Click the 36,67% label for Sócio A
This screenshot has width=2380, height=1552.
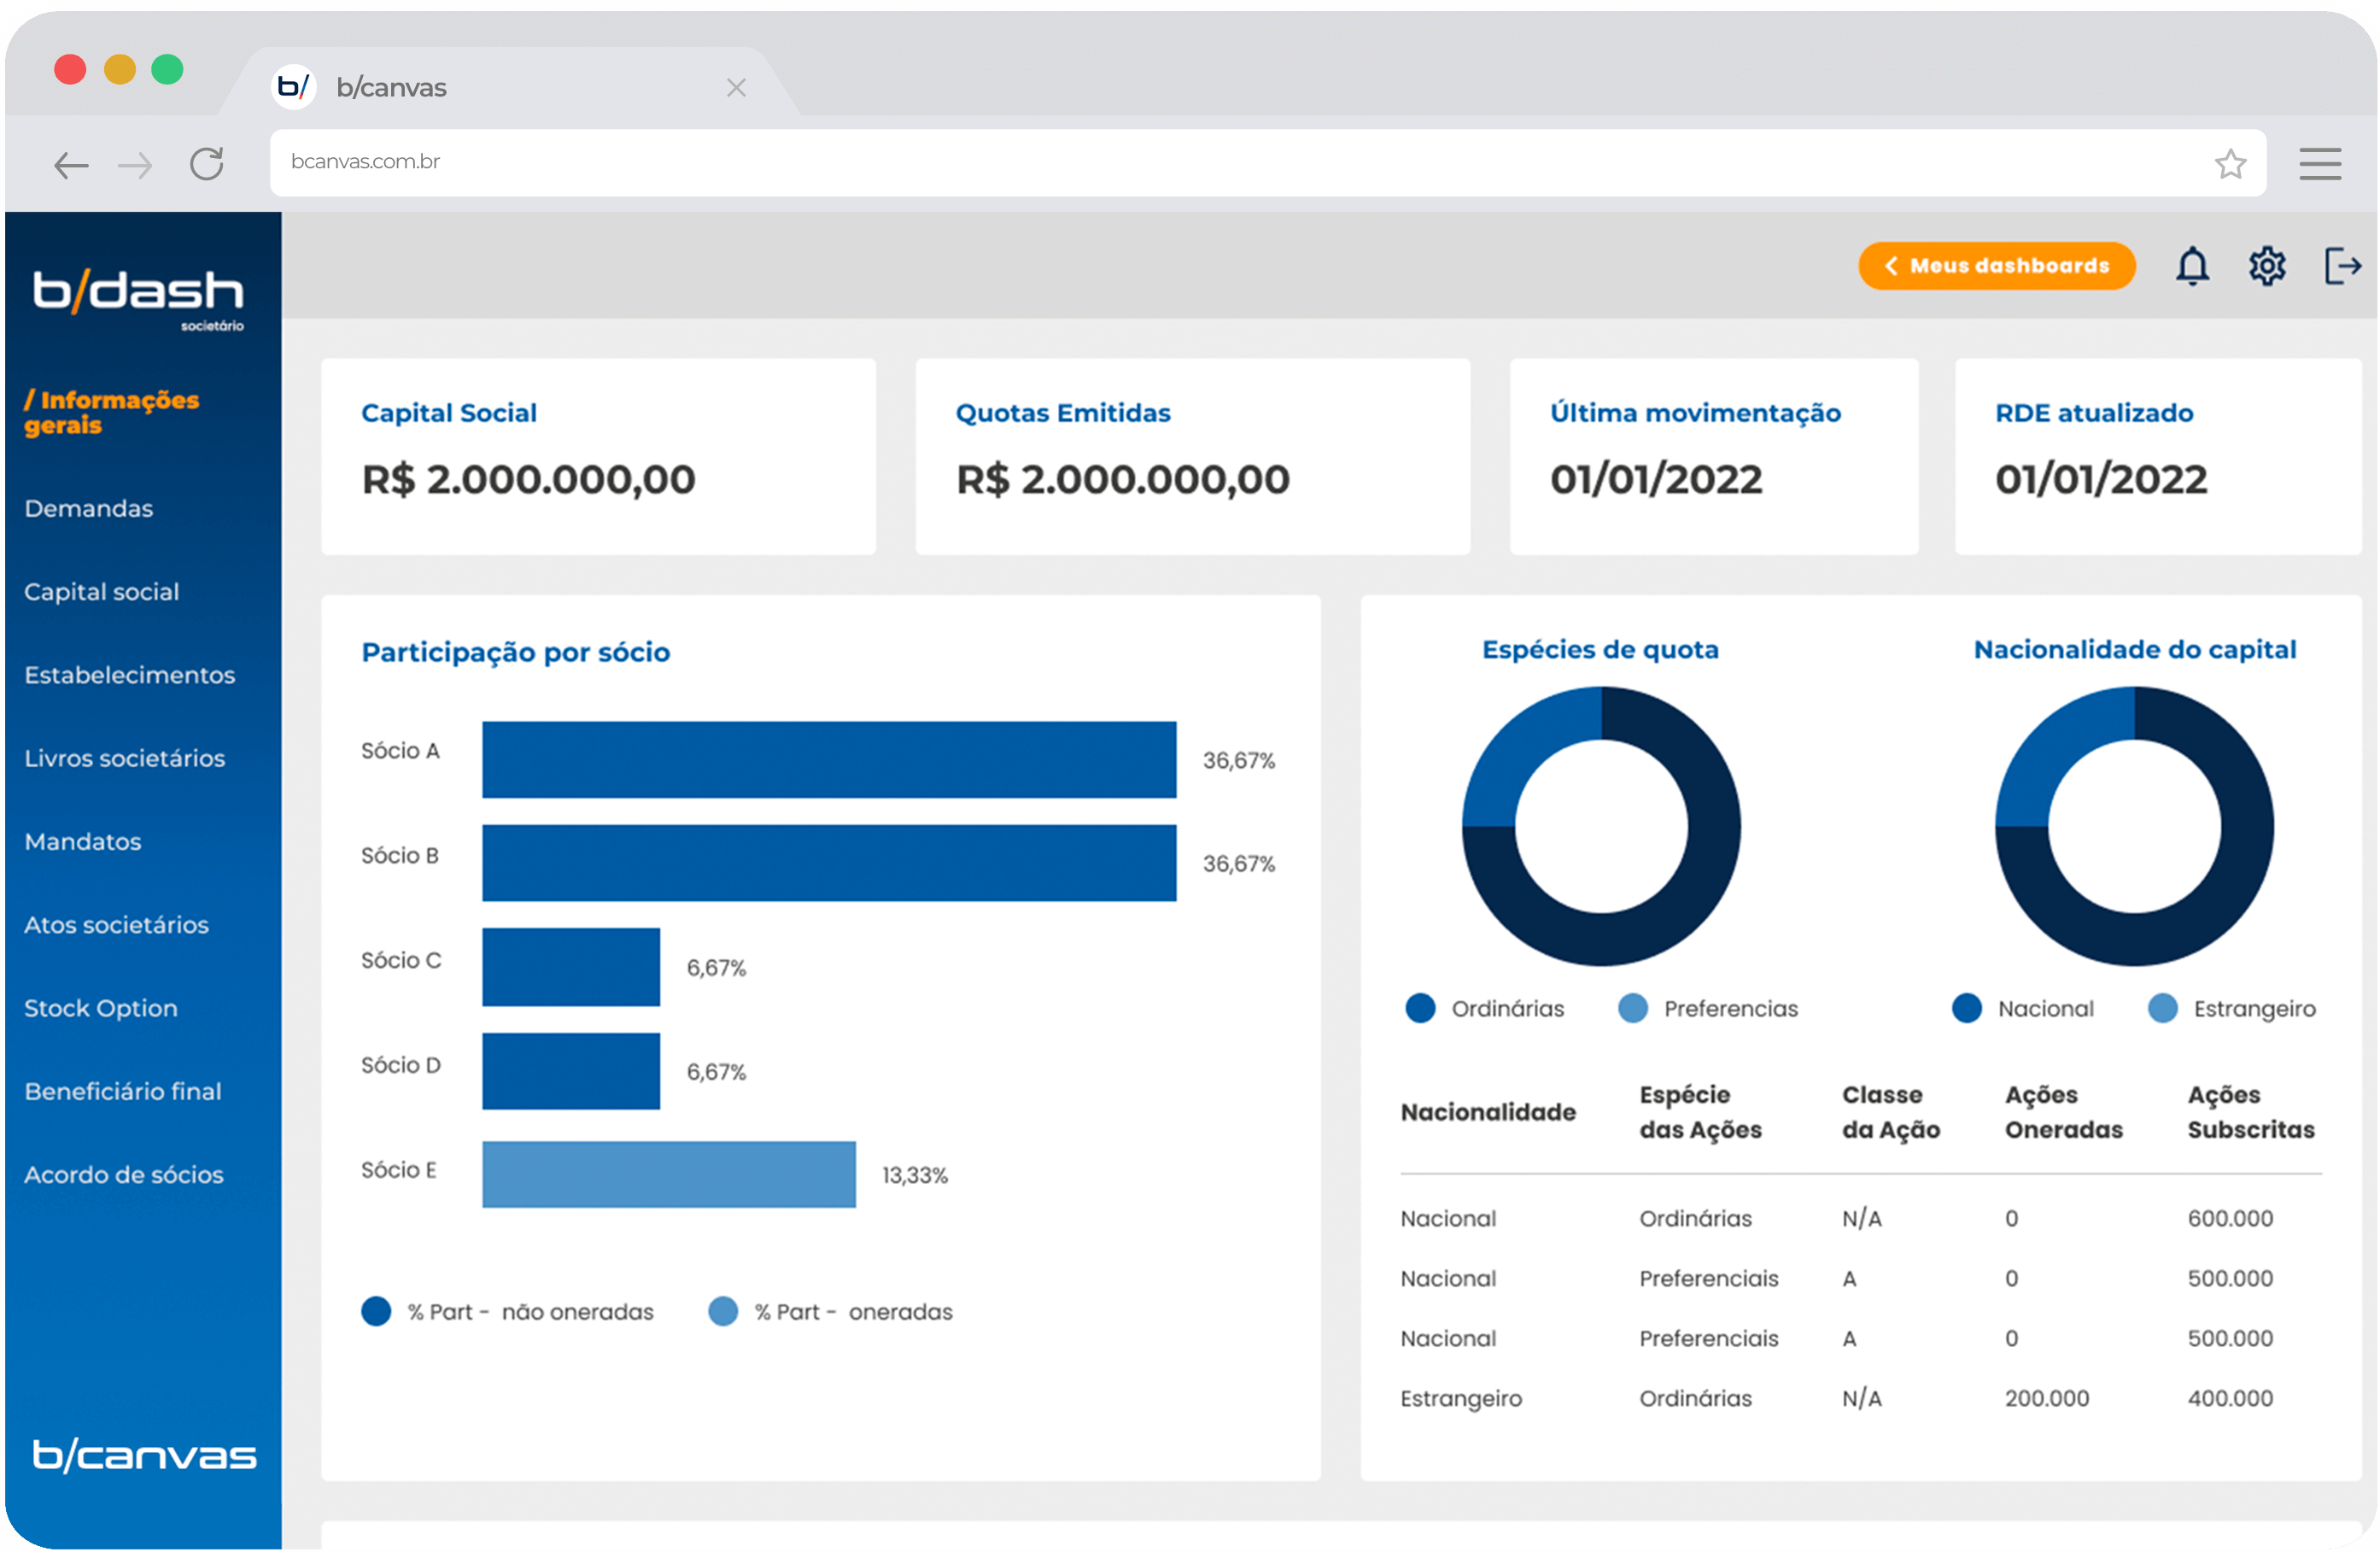[x=1239, y=760]
